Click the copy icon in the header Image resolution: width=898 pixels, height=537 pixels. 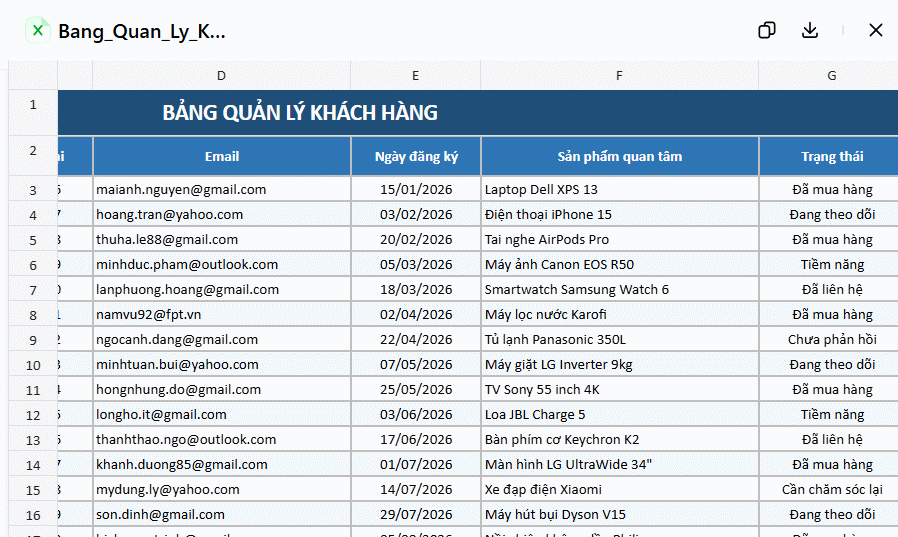point(766,30)
